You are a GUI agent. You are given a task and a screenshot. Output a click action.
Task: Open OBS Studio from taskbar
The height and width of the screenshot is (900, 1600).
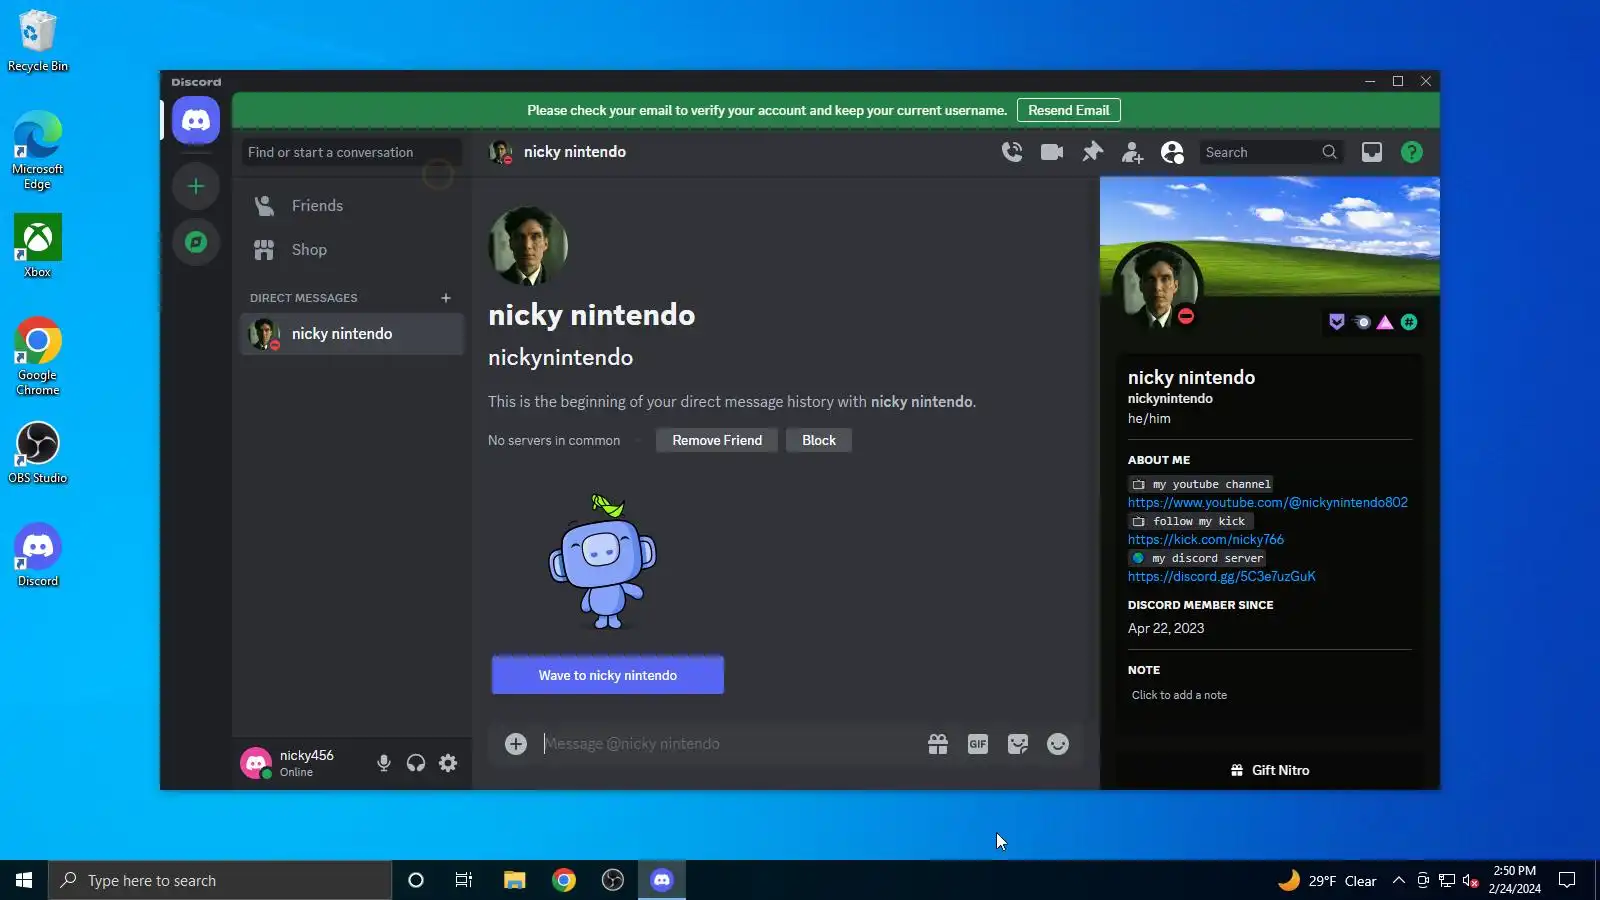click(x=613, y=880)
